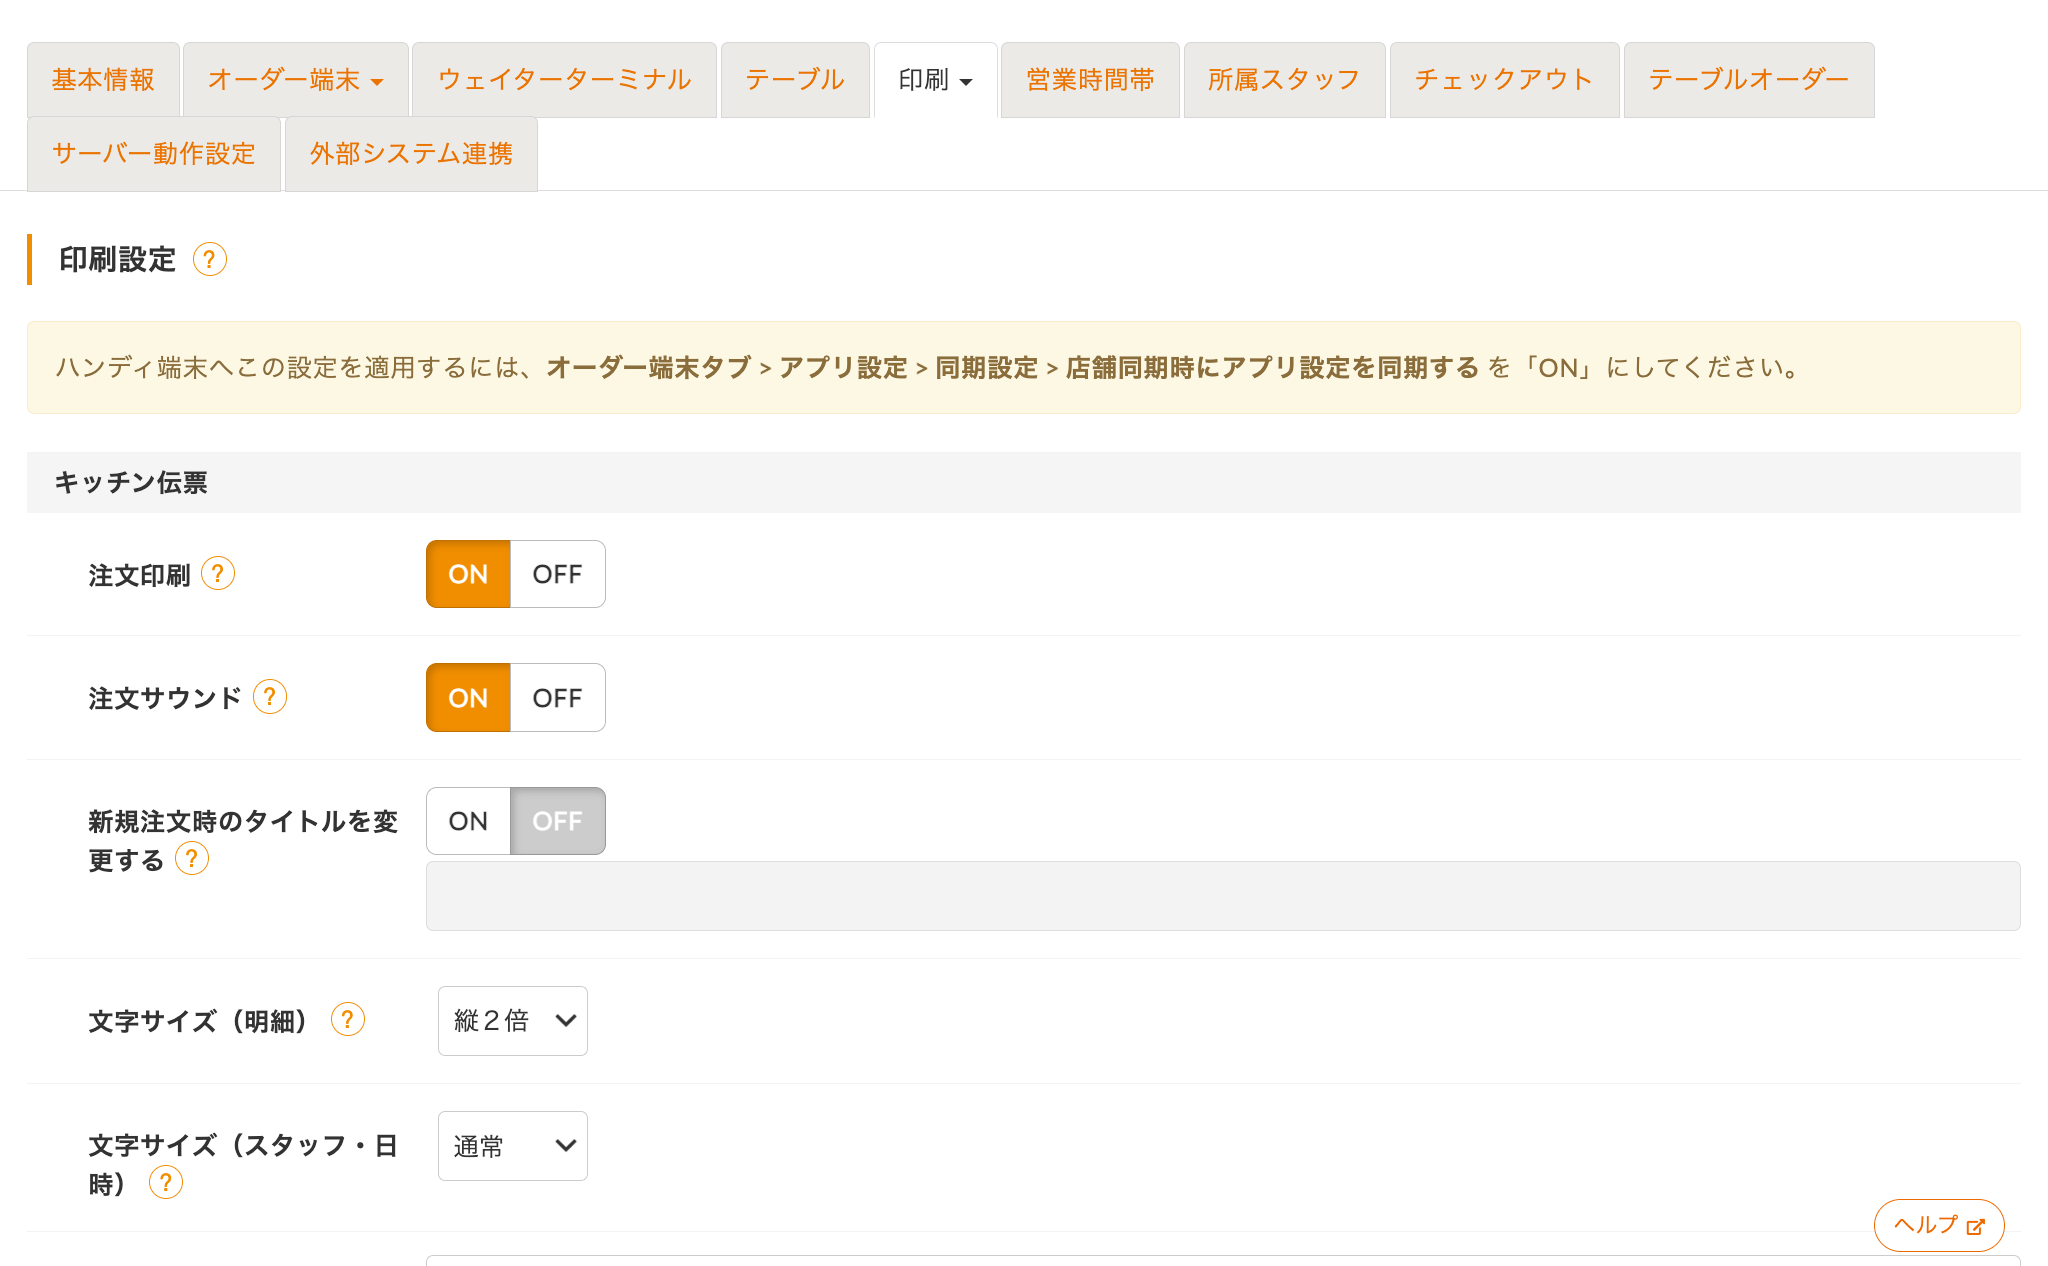Click help icon beside 文字サイズ(明細)
This screenshot has width=2048, height=1266.
(x=348, y=1020)
